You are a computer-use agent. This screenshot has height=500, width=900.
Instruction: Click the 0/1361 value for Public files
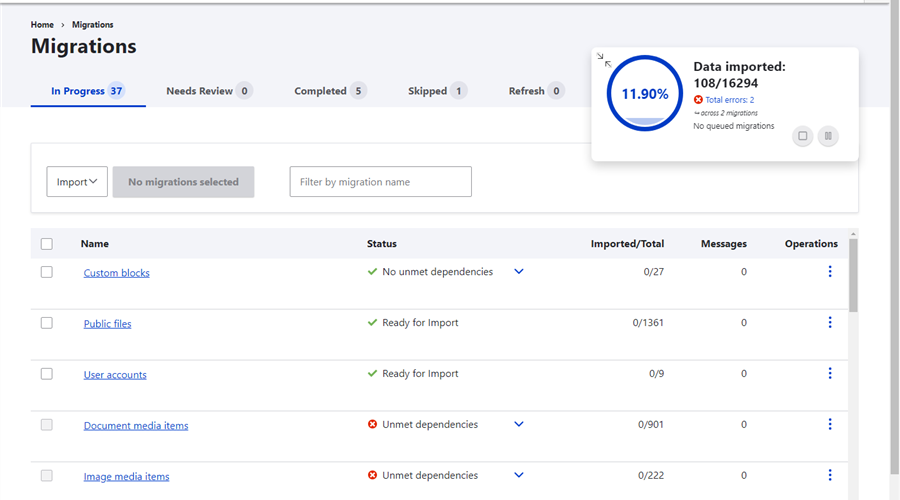pos(648,323)
